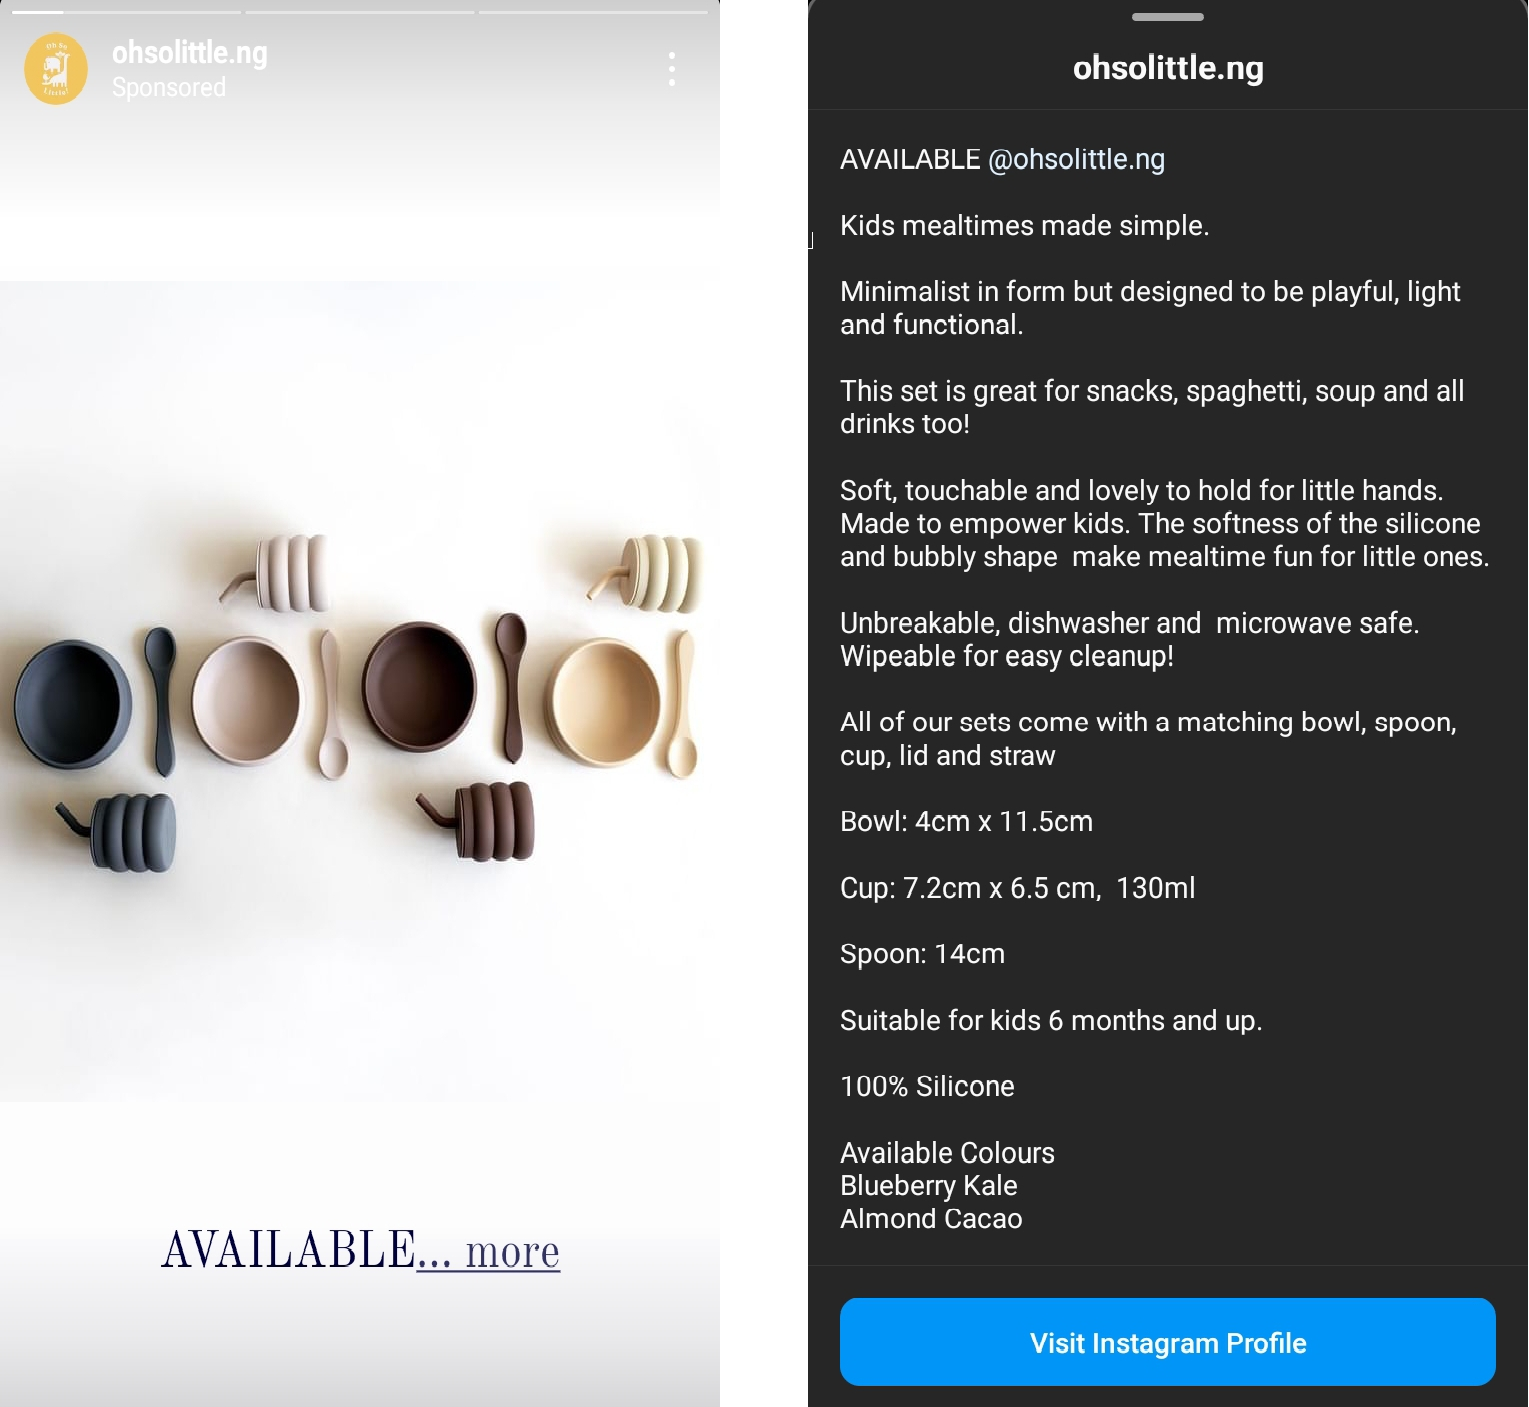Open the three-dot story options menu
The width and height of the screenshot is (1529, 1407).
pyautogui.click(x=672, y=69)
